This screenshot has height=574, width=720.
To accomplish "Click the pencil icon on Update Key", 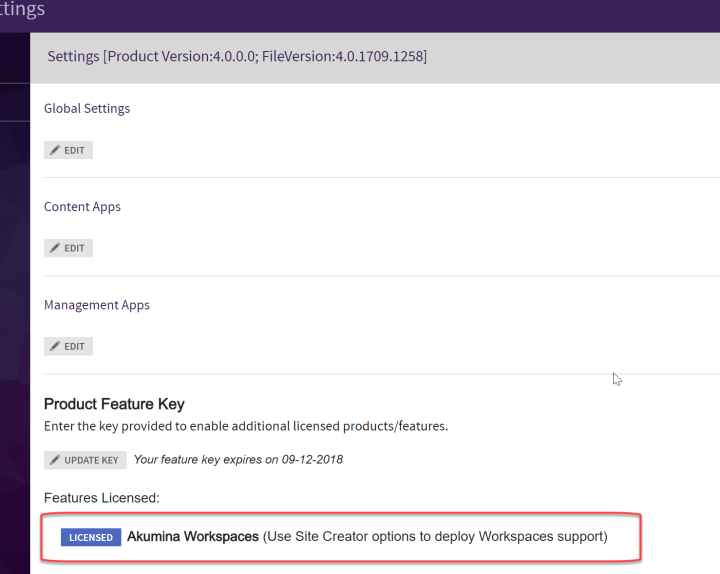I will (x=55, y=460).
